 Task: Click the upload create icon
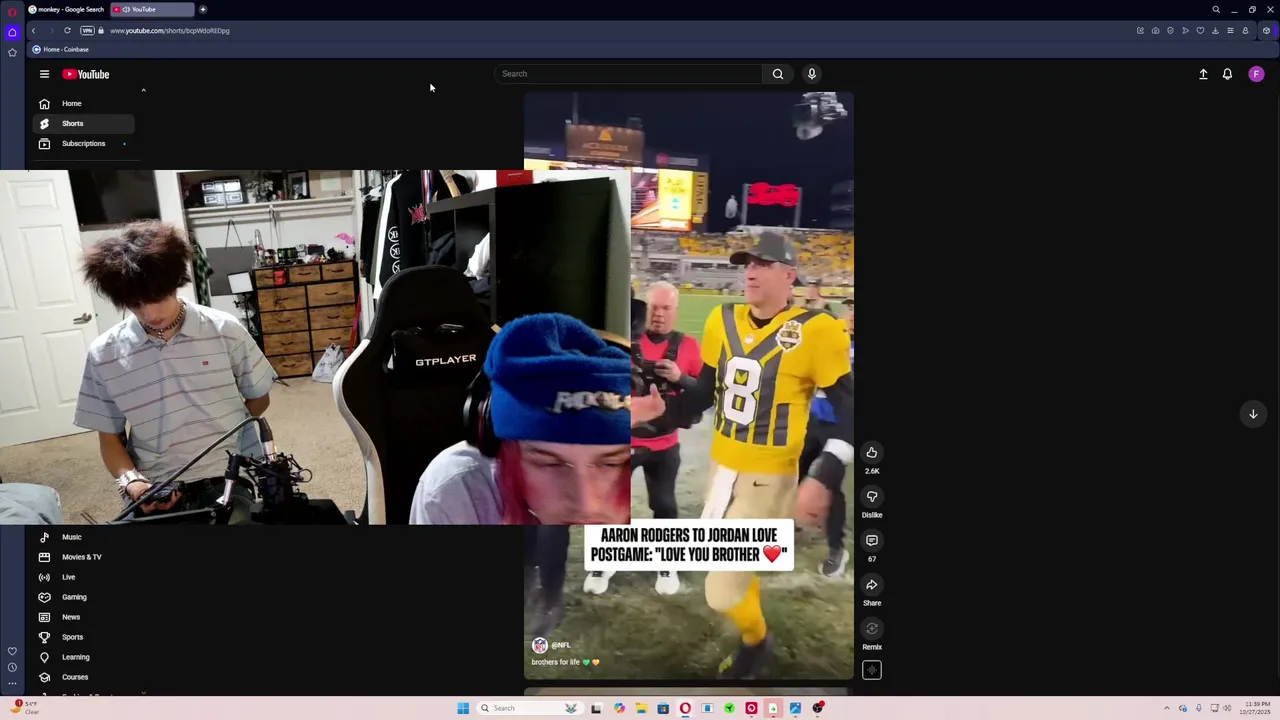tap(1203, 74)
